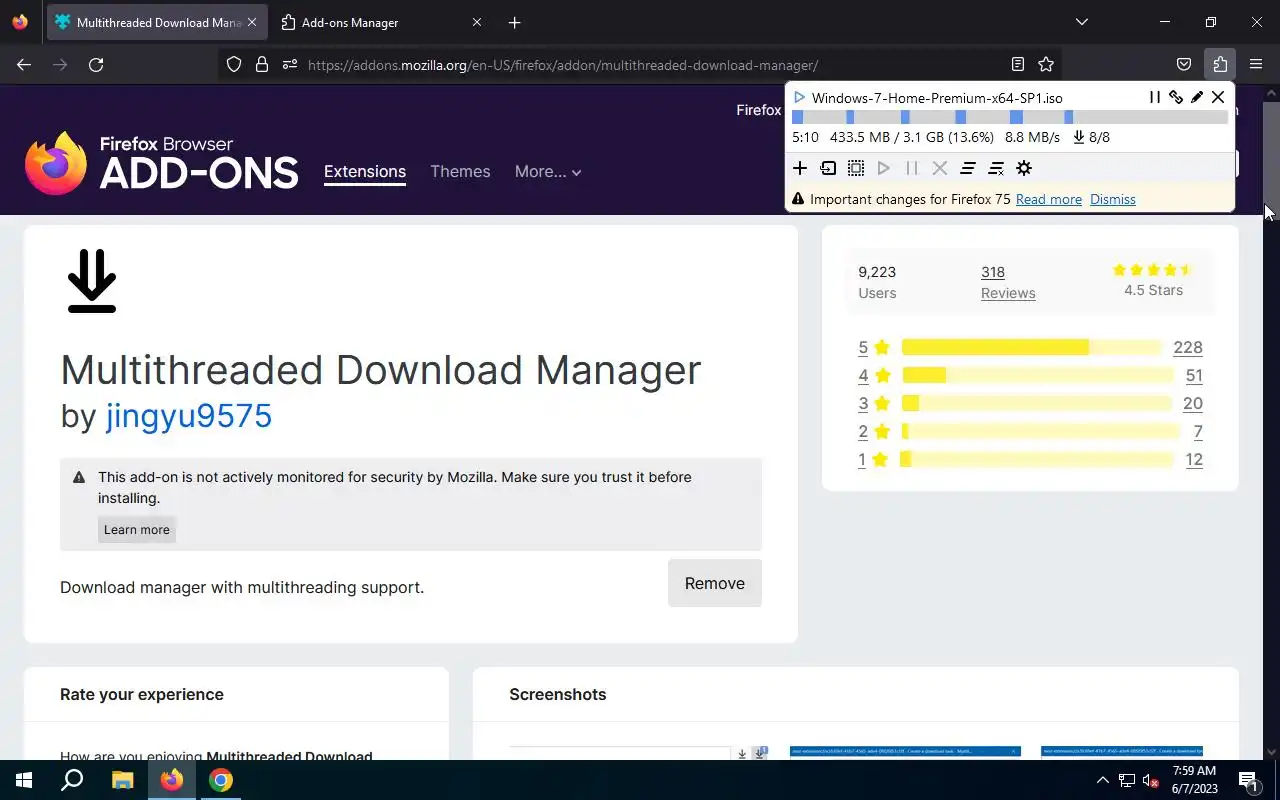Click the download progress bar

click(x=1010, y=117)
